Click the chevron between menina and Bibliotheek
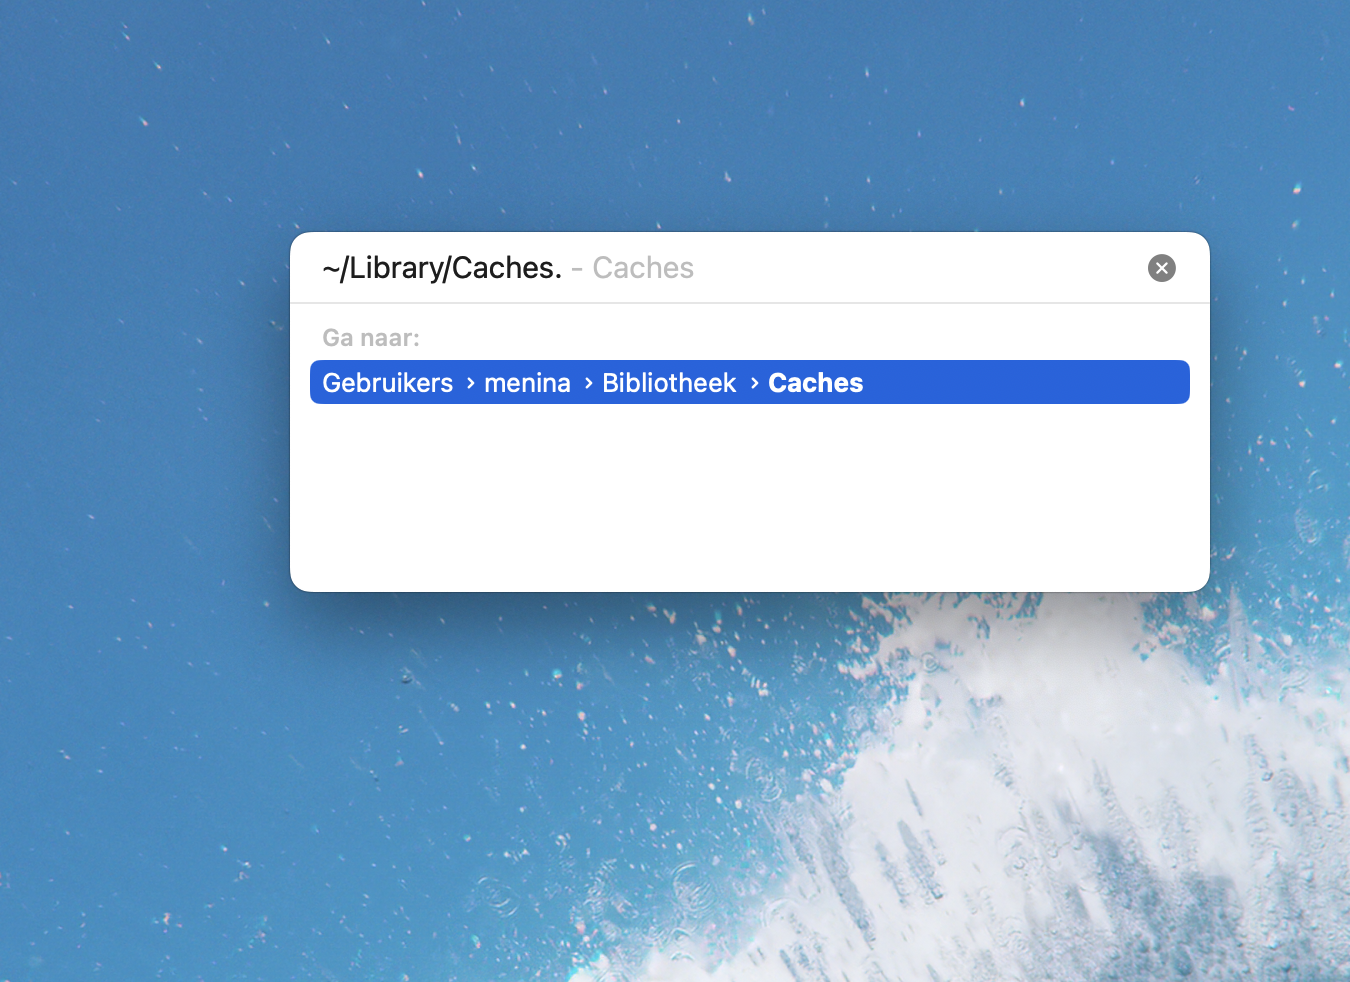This screenshot has width=1350, height=982. 588,383
